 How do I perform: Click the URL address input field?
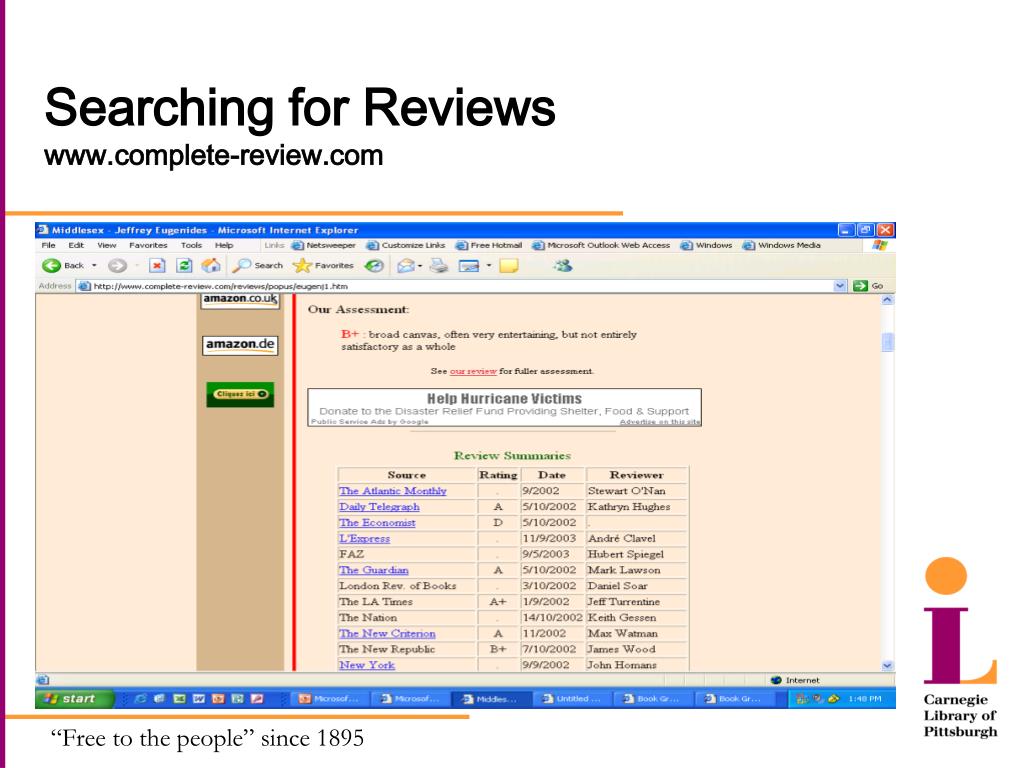[x=462, y=286]
